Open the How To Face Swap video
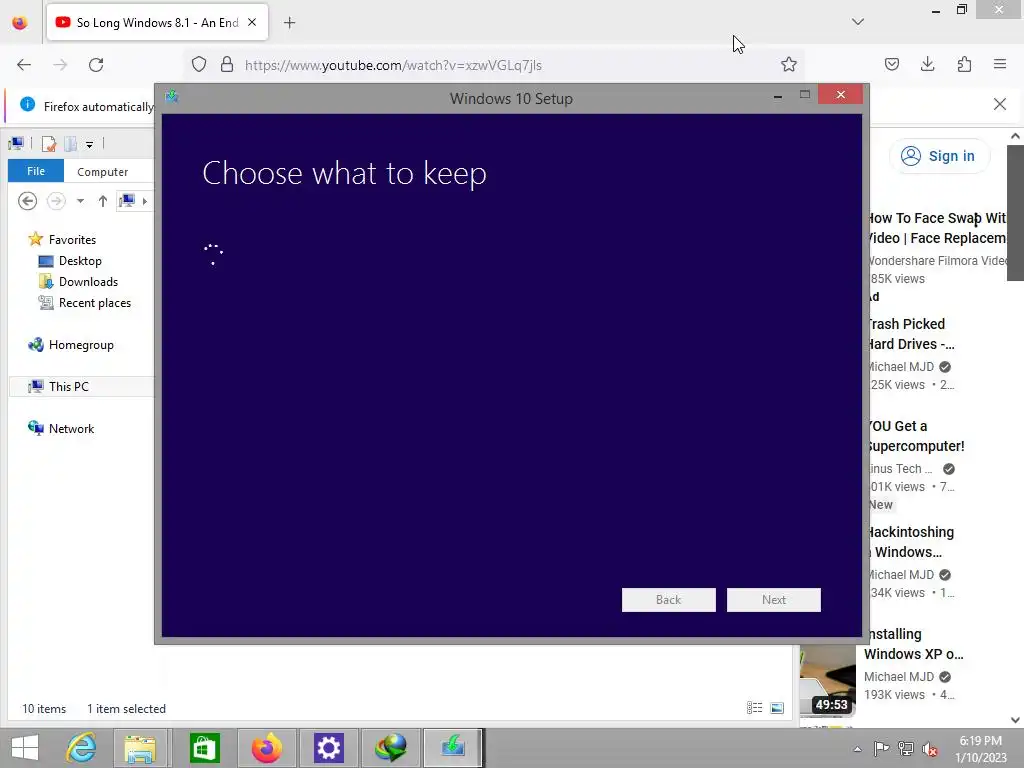 [x=937, y=228]
